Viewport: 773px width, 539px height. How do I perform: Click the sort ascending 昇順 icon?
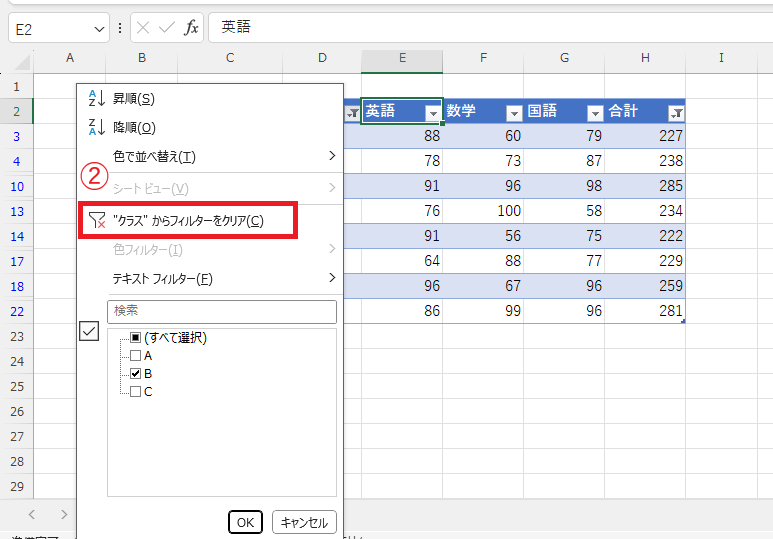pyautogui.click(x=97, y=98)
